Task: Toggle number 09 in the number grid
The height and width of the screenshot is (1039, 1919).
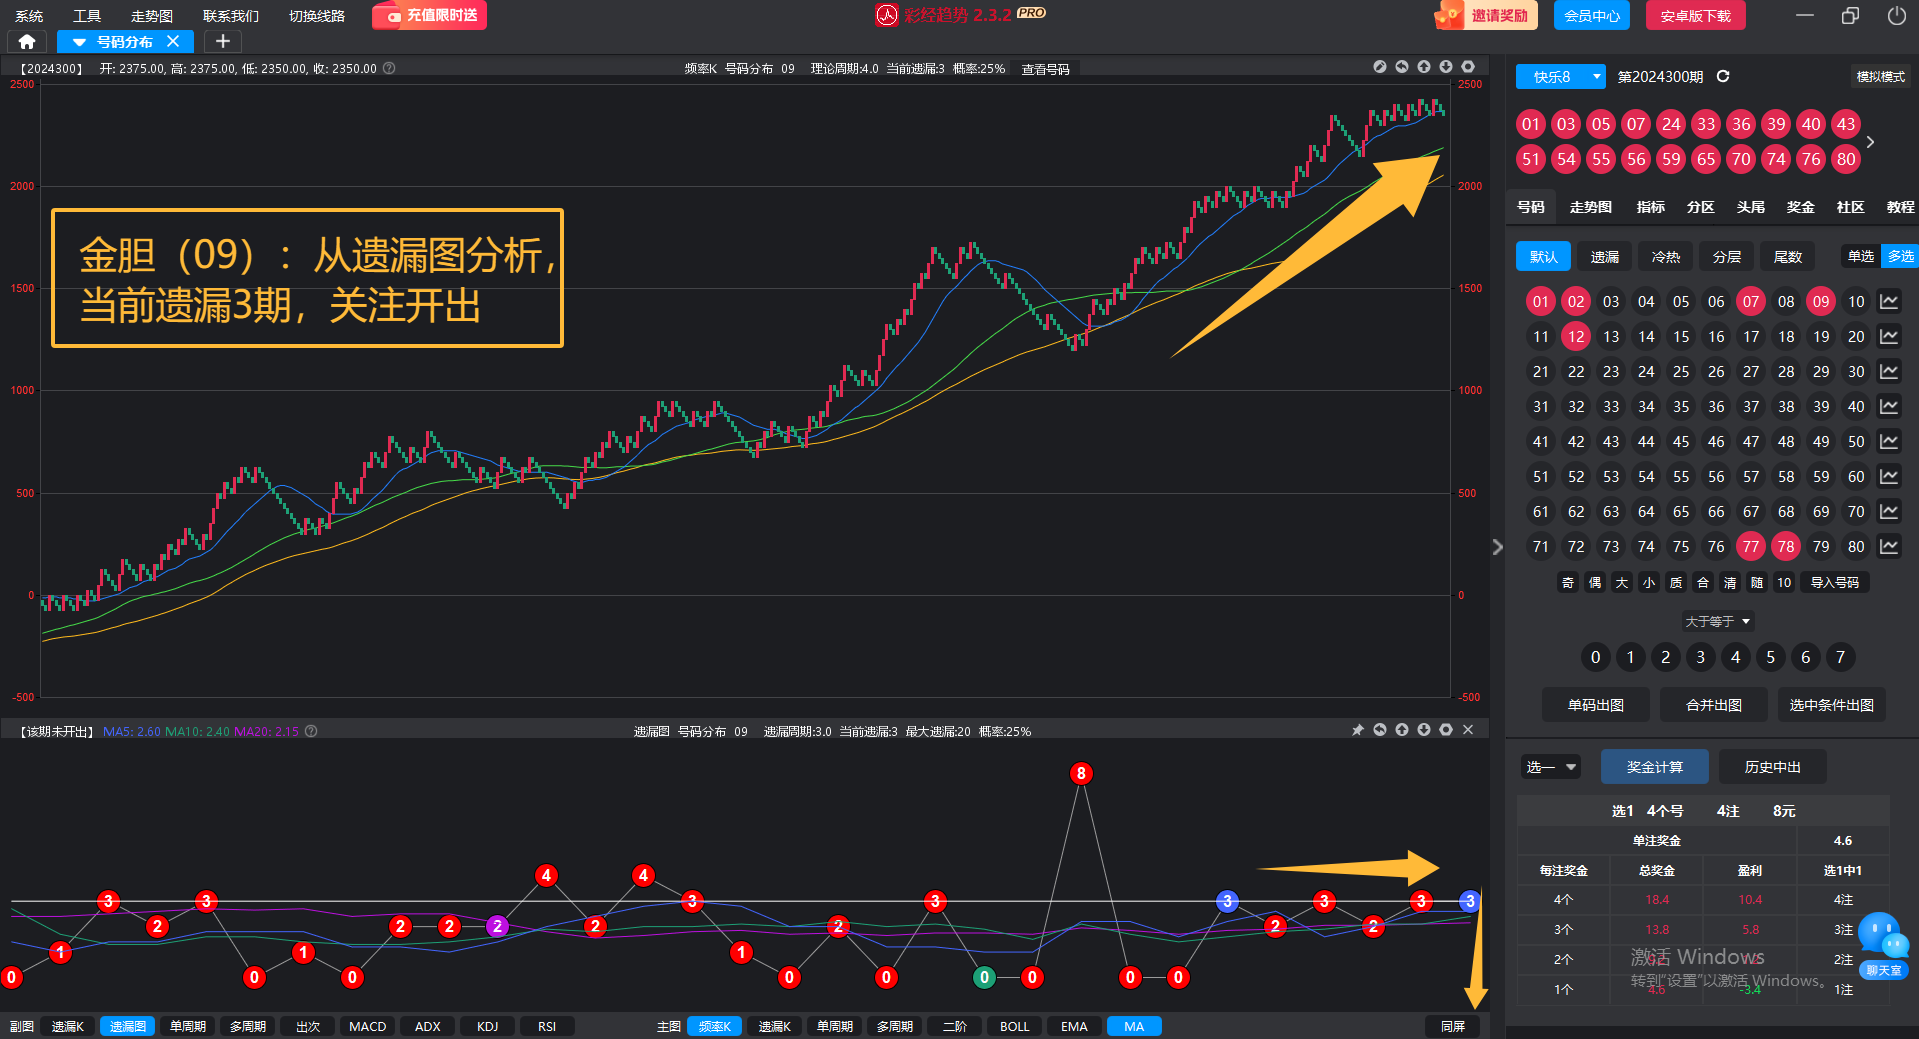Action: [x=1821, y=301]
